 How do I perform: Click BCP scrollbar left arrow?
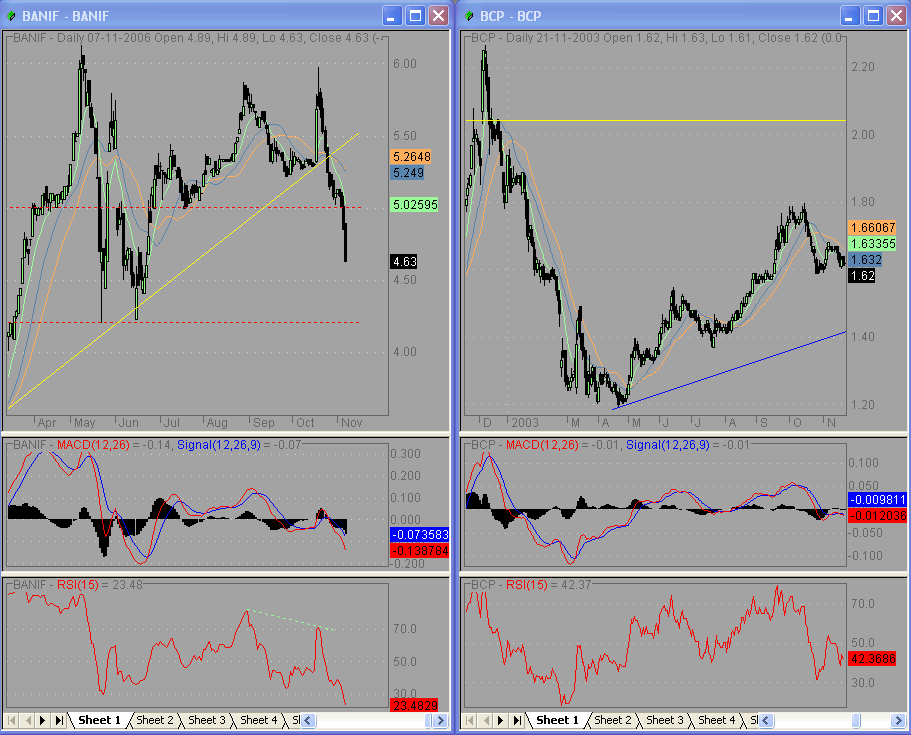(x=765, y=720)
